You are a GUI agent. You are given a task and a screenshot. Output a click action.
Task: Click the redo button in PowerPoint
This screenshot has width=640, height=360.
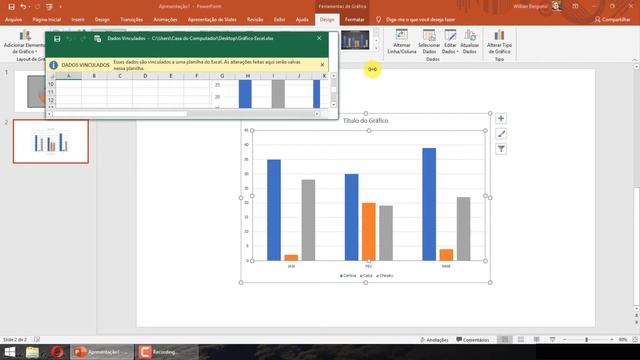[x=38, y=7]
